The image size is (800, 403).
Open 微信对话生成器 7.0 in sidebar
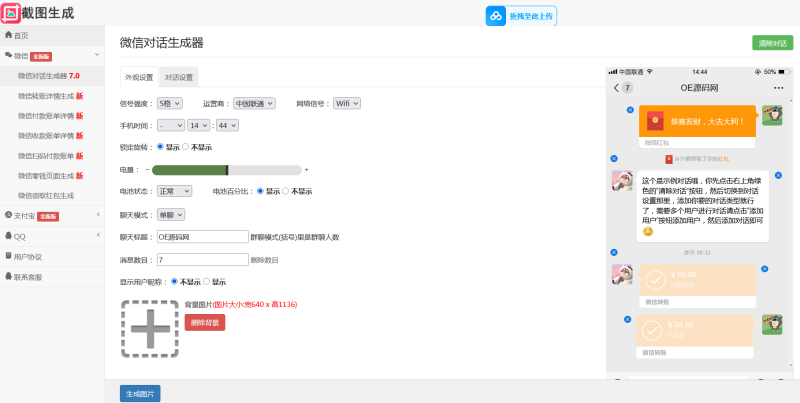coord(52,75)
